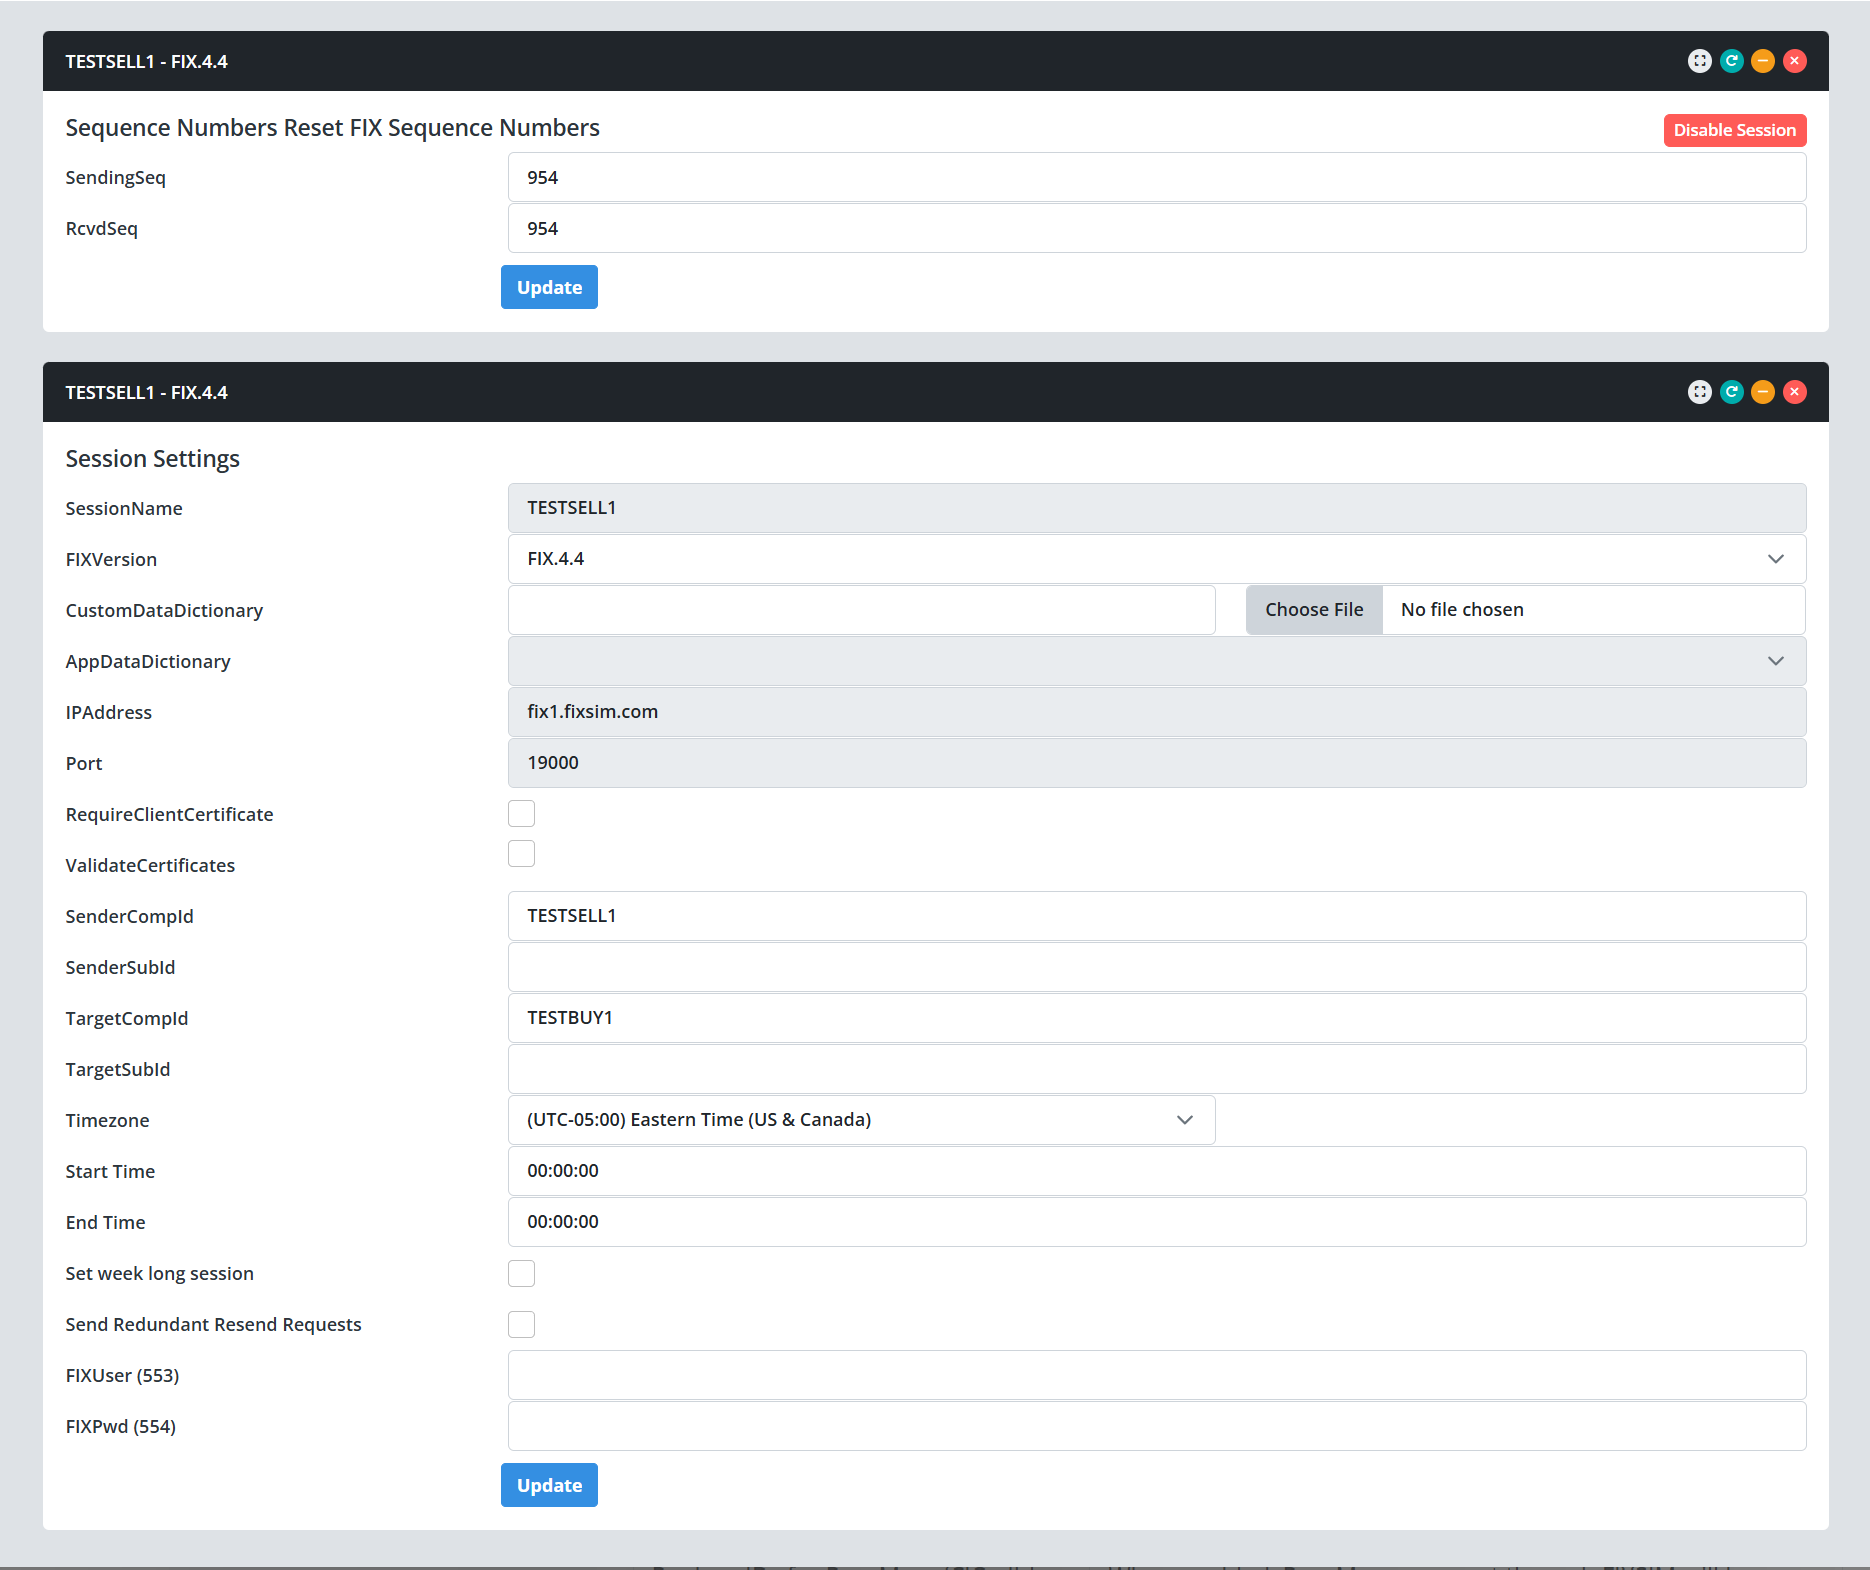
Task: Toggle Send Redundant Resend Requests checkbox
Action: (521, 1324)
